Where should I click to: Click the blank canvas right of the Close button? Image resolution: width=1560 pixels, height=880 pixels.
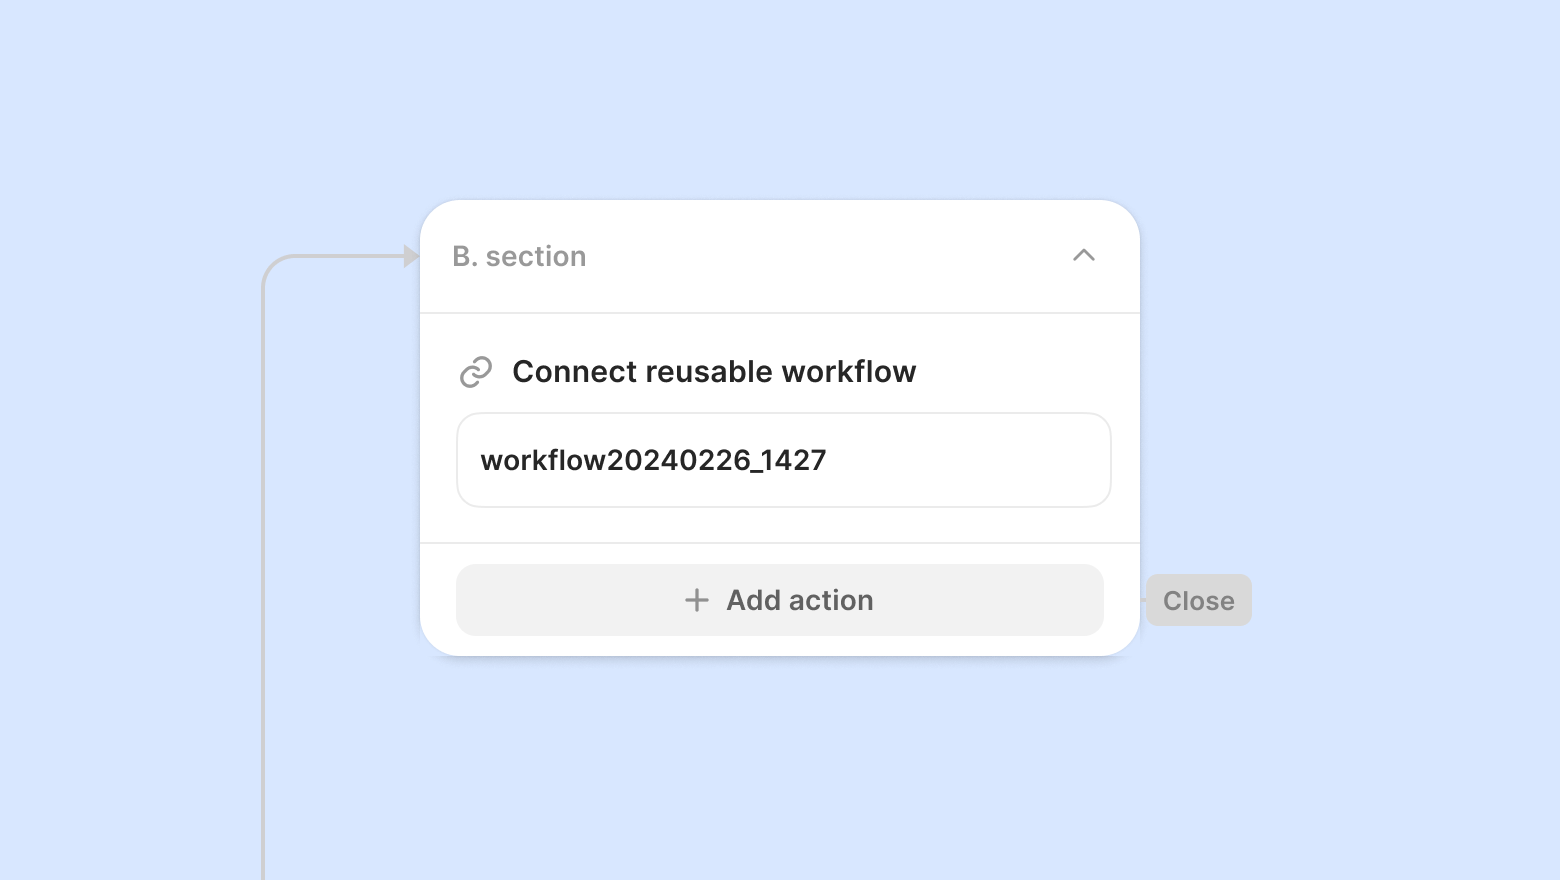[x=1400, y=600]
